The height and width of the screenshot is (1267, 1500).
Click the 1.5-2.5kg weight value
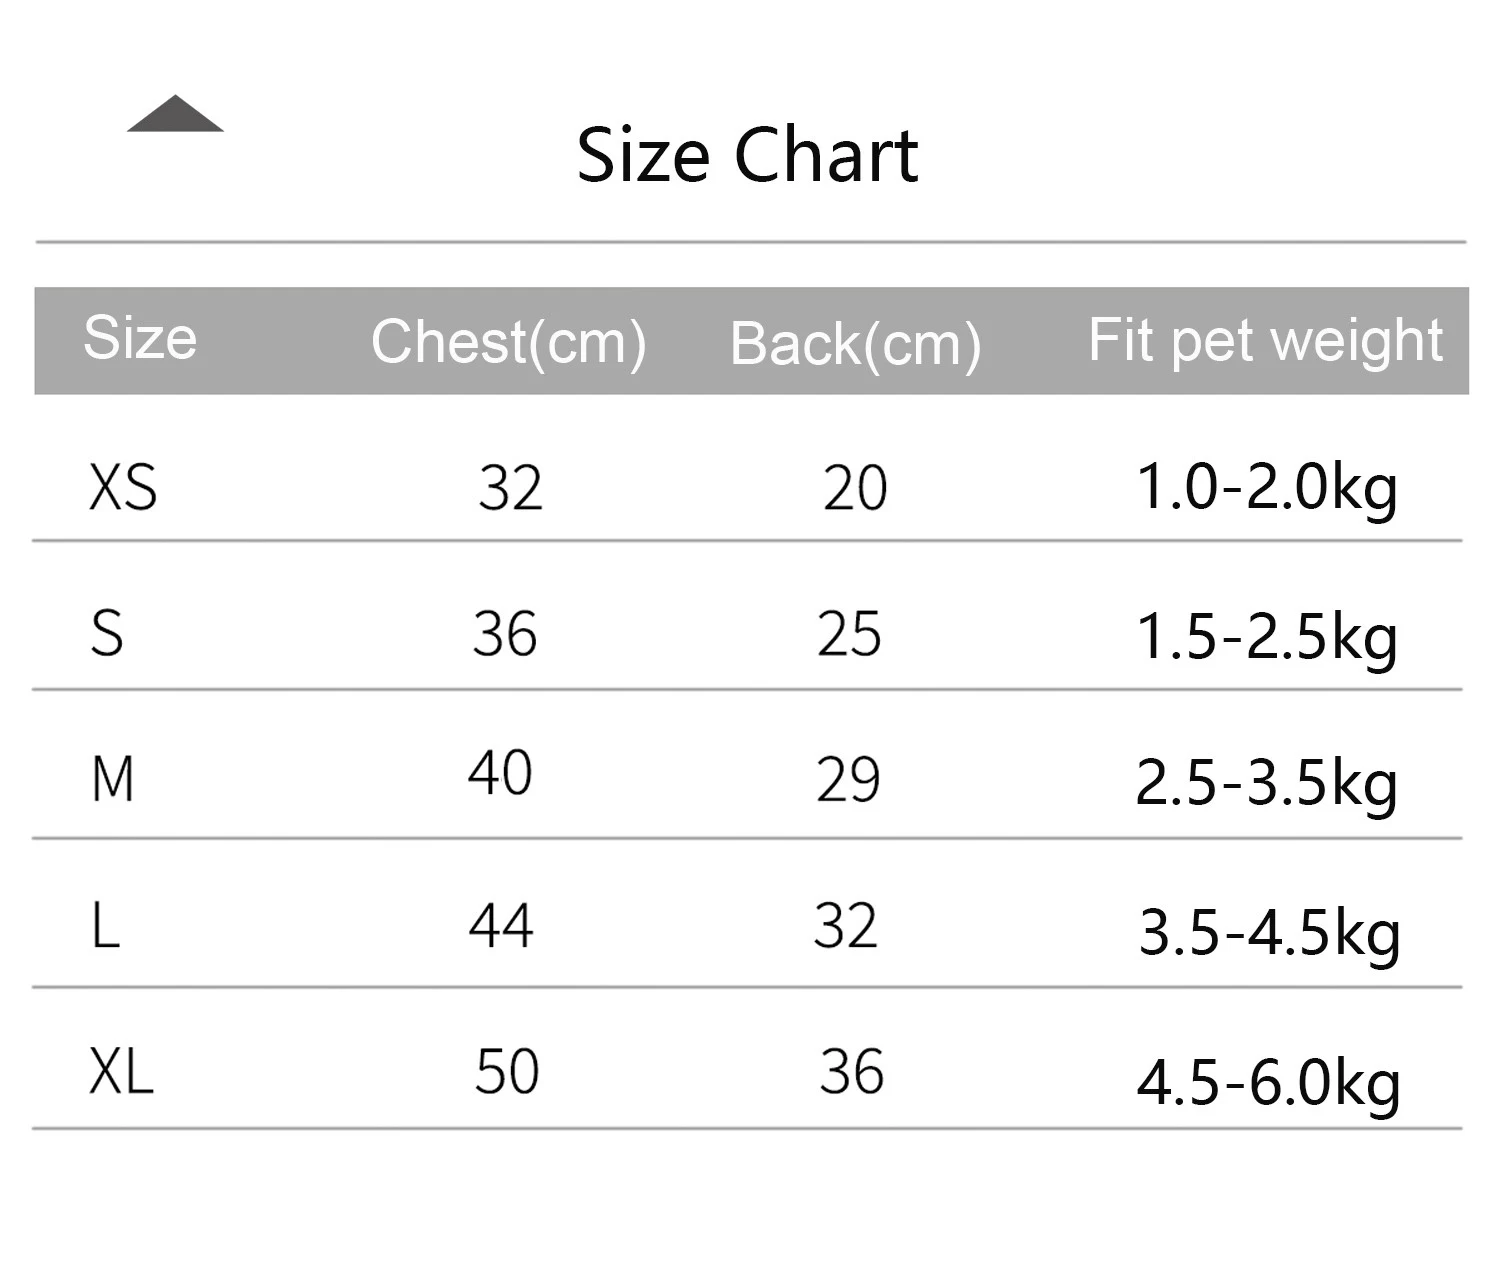pyautogui.click(x=1266, y=636)
